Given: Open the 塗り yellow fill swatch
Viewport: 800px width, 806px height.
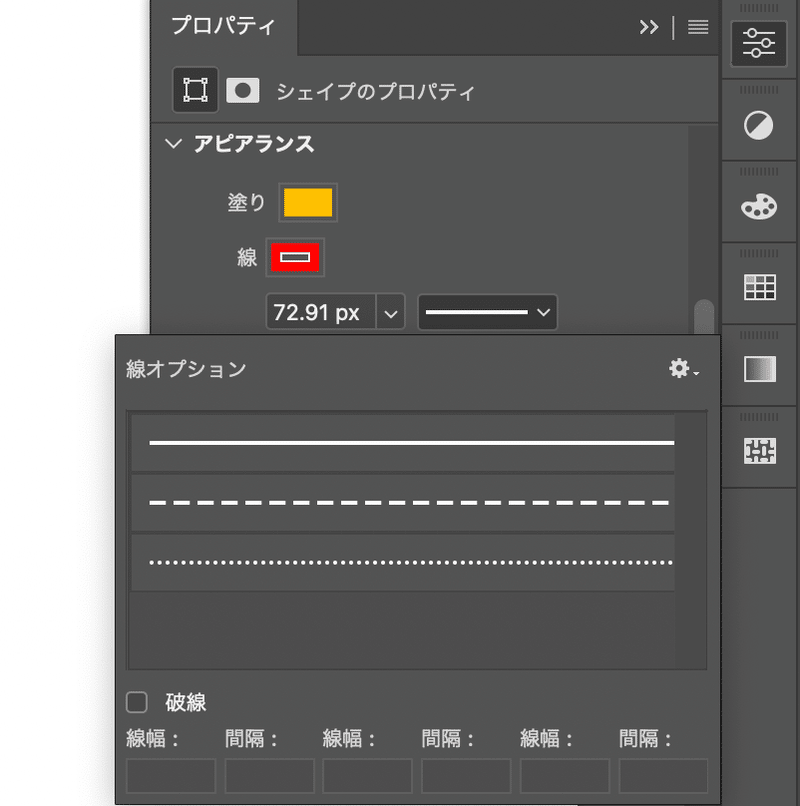Looking at the screenshot, I should tap(308, 203).
